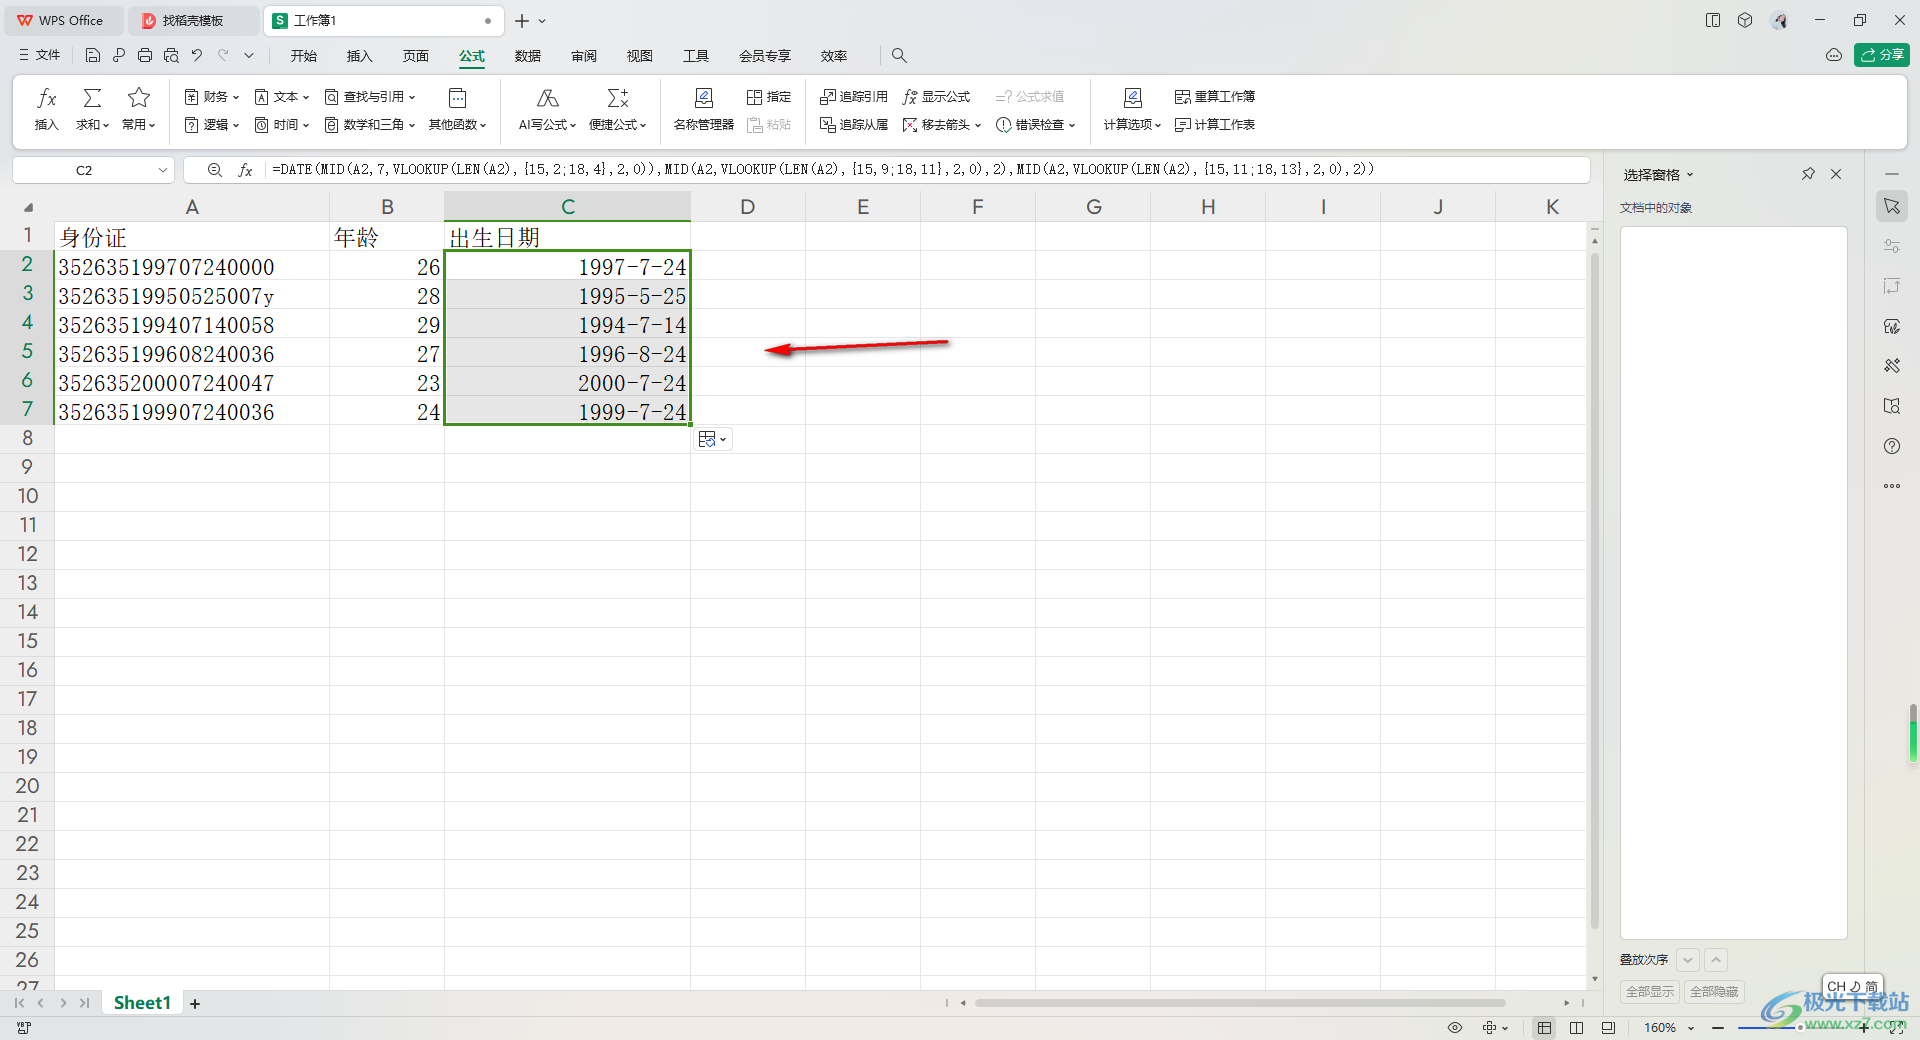Image resolution: width=1920 pixels, height=1040 pixels.
Task: Open the Page ribbon tab
Action: pyautogui.click(x=416, y=56)
